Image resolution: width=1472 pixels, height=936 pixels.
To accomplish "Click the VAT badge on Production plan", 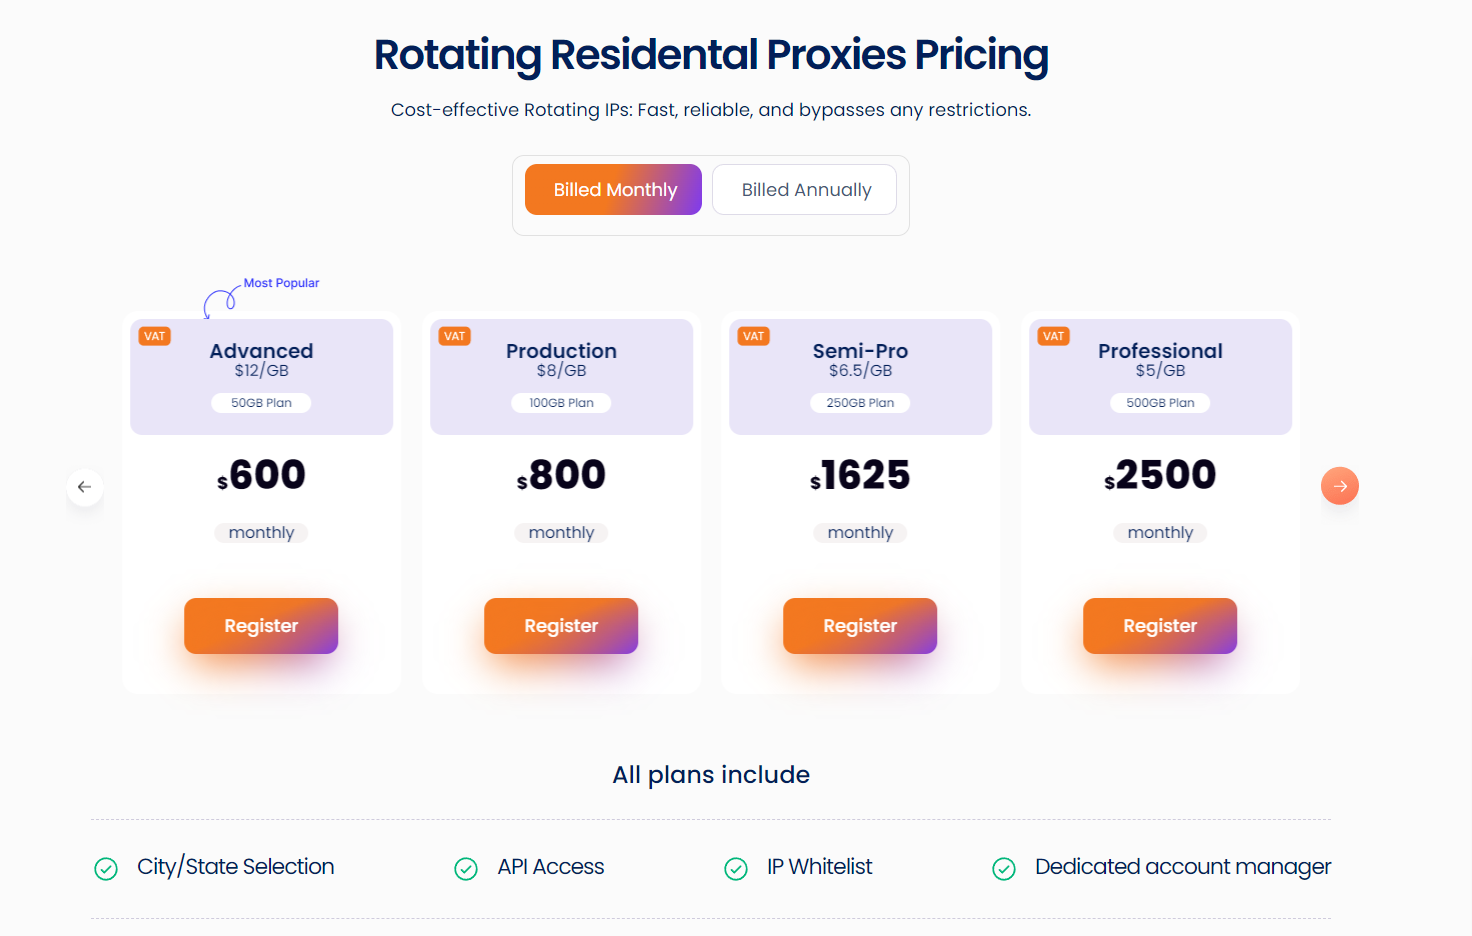I will [455, 336].
